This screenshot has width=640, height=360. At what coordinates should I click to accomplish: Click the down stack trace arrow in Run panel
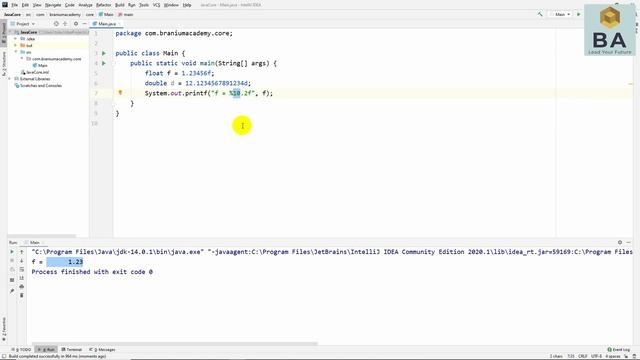tap(22, 260)
